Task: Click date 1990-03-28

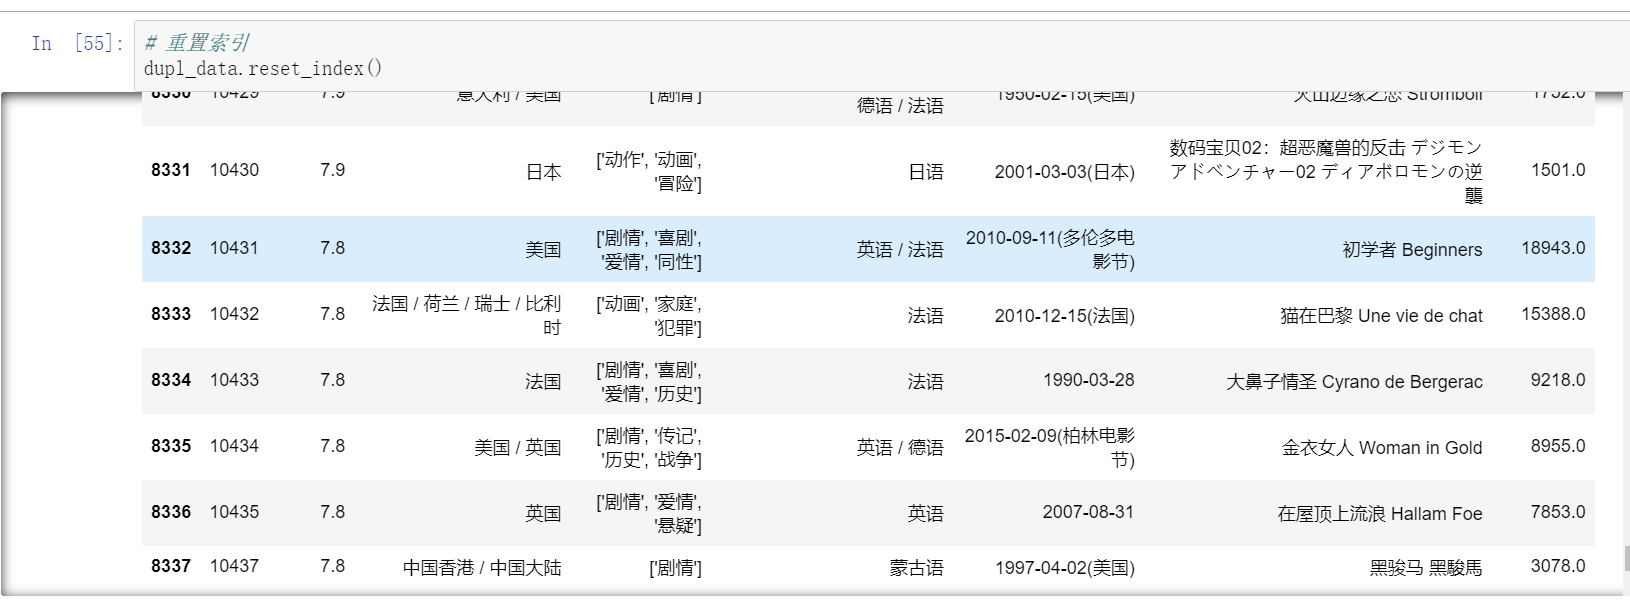Action: 1088,380
